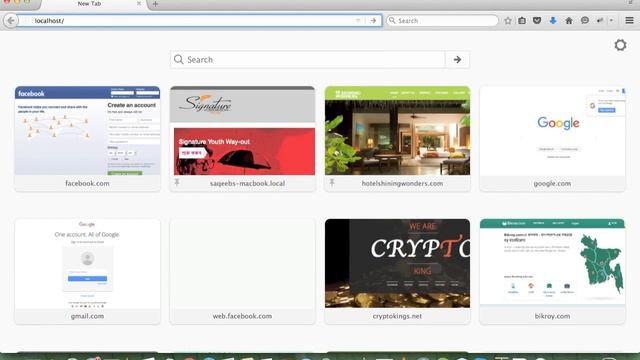Viewport: 640px width, 360px height.
Task: Focus the toolbar Search box
Action: click(442, 20)
